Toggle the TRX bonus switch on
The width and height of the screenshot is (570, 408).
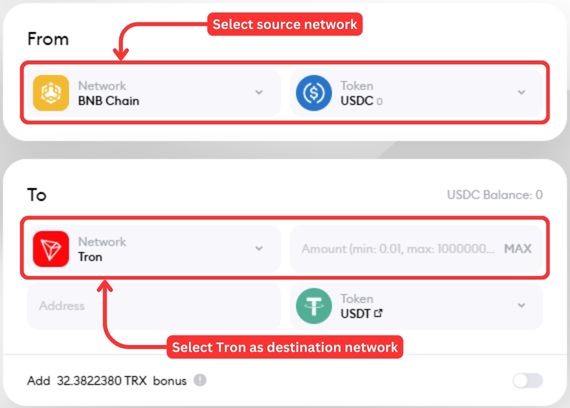click(x=527, y=381)
